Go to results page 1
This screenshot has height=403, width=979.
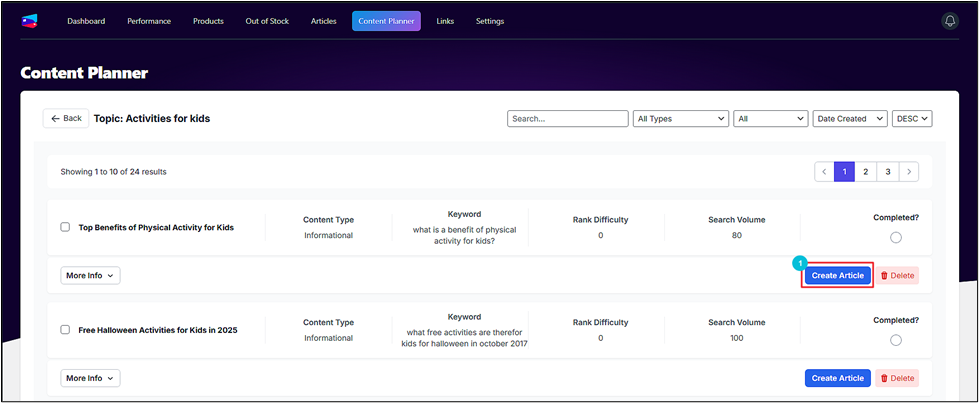coord(844,171)
